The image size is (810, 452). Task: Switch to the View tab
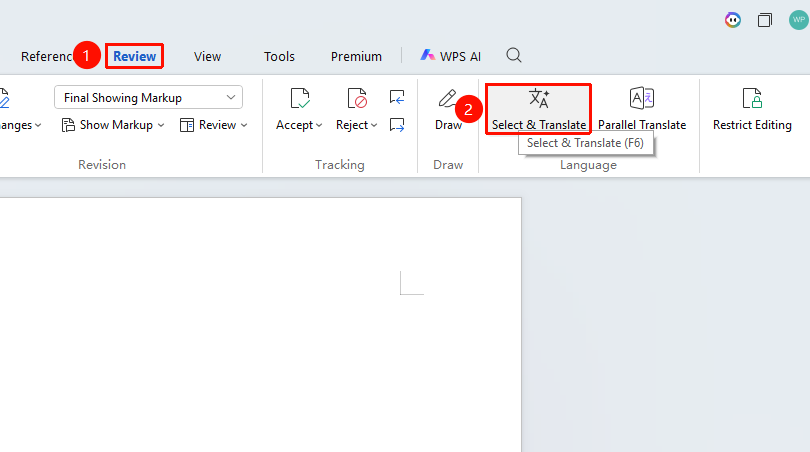coord(207,56)
